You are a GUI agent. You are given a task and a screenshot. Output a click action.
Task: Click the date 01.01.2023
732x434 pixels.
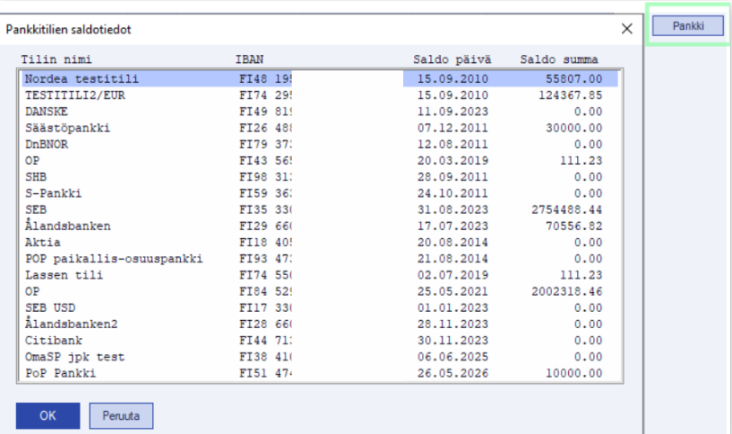tap(452, 308)
